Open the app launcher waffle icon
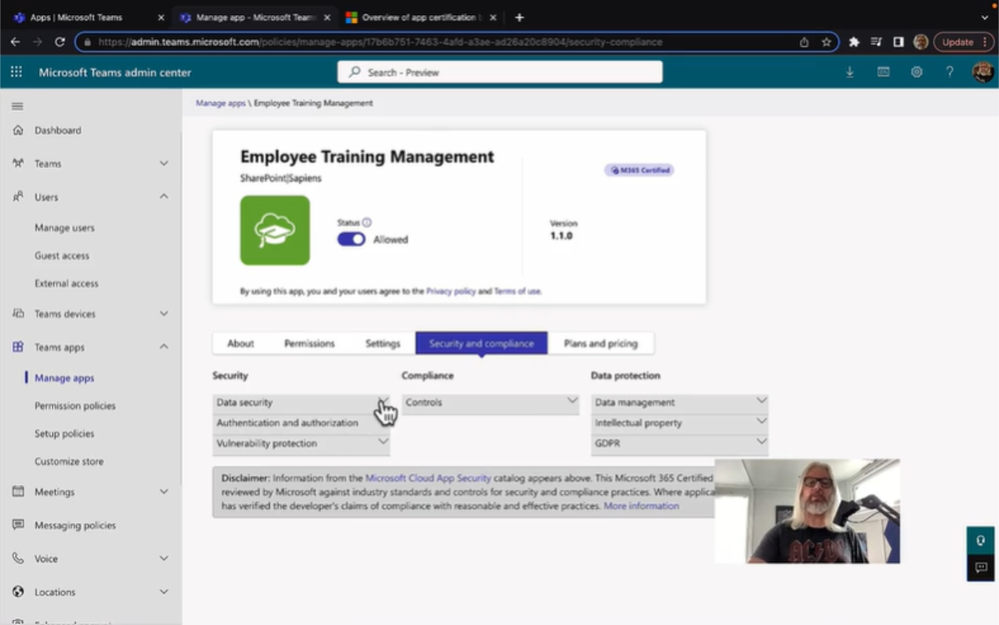The height and width of the screenshot is (625, 999). coord(17,72)
